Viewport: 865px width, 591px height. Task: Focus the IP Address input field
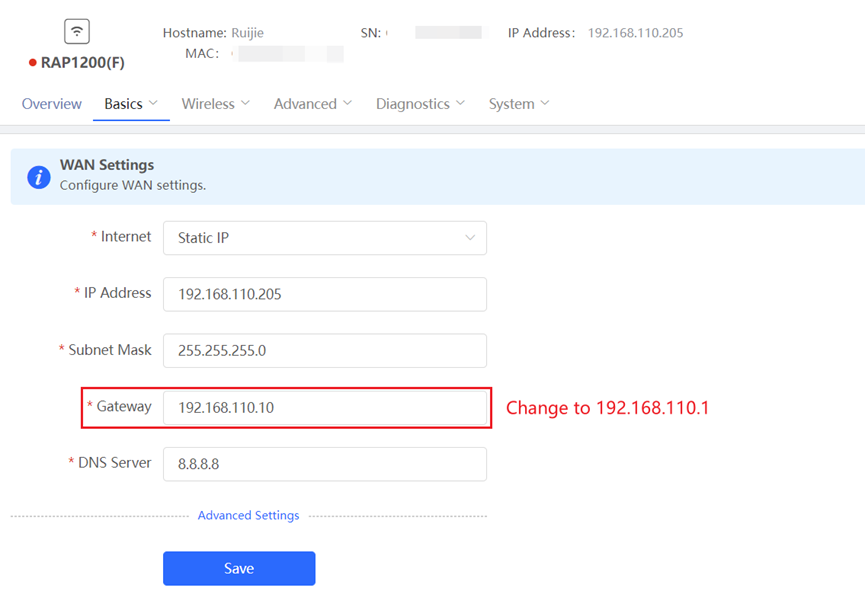click(325, 294)
